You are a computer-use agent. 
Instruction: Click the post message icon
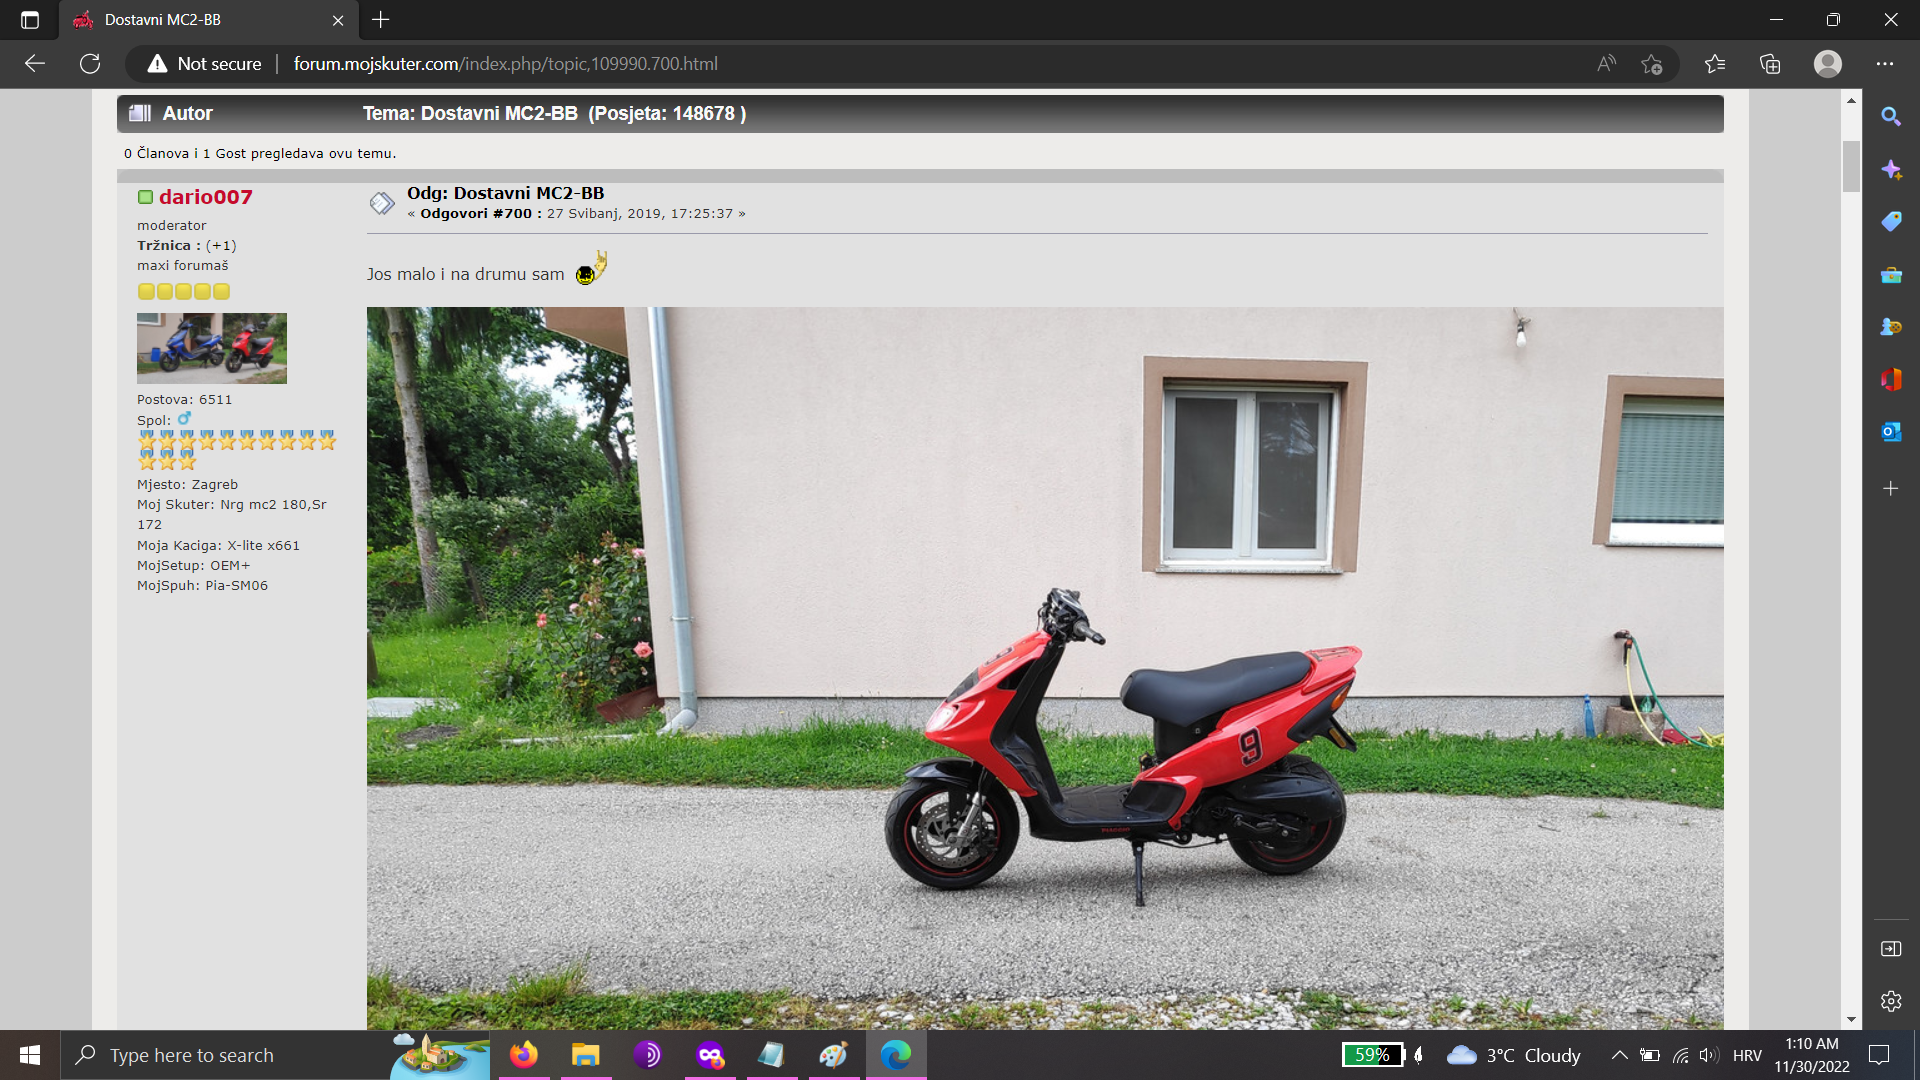381,204
